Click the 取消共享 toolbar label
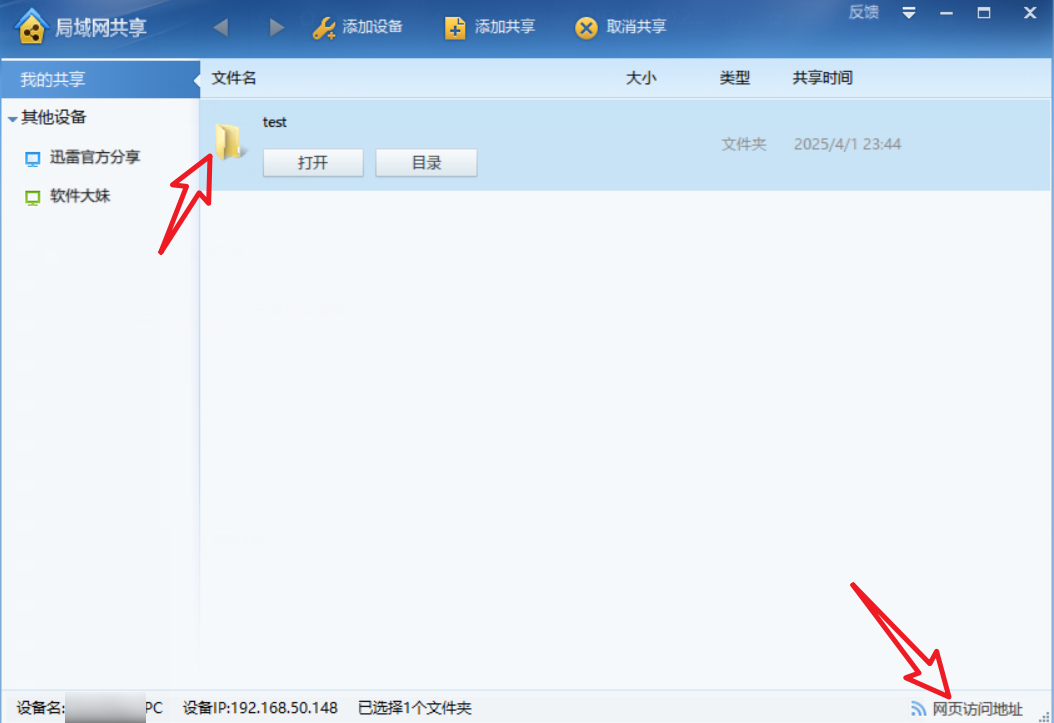This screenshot has height=723, width=1054. click(x=637, y=27)
